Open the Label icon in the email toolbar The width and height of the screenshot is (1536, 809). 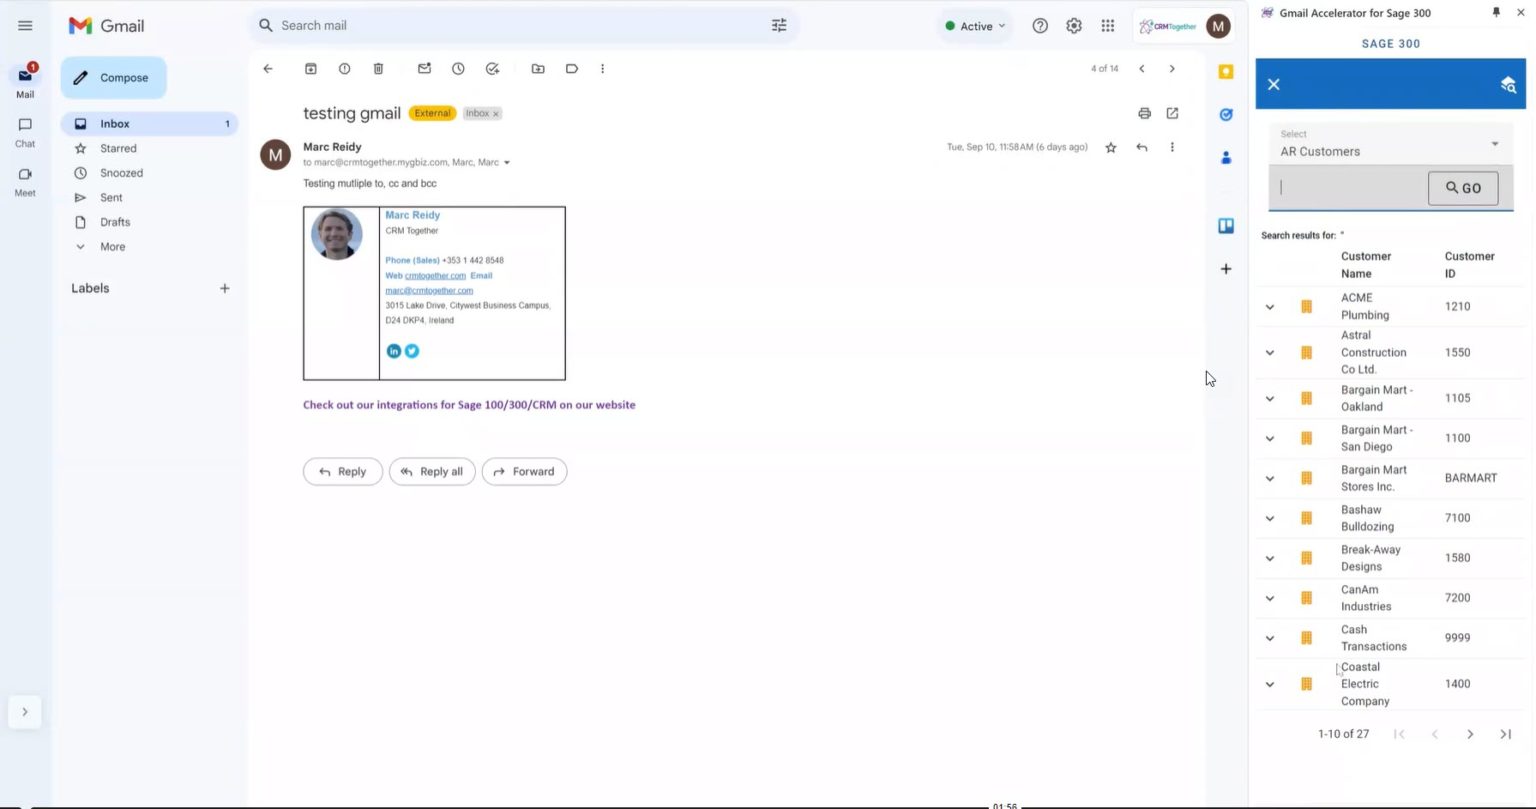tap(572, 68)
